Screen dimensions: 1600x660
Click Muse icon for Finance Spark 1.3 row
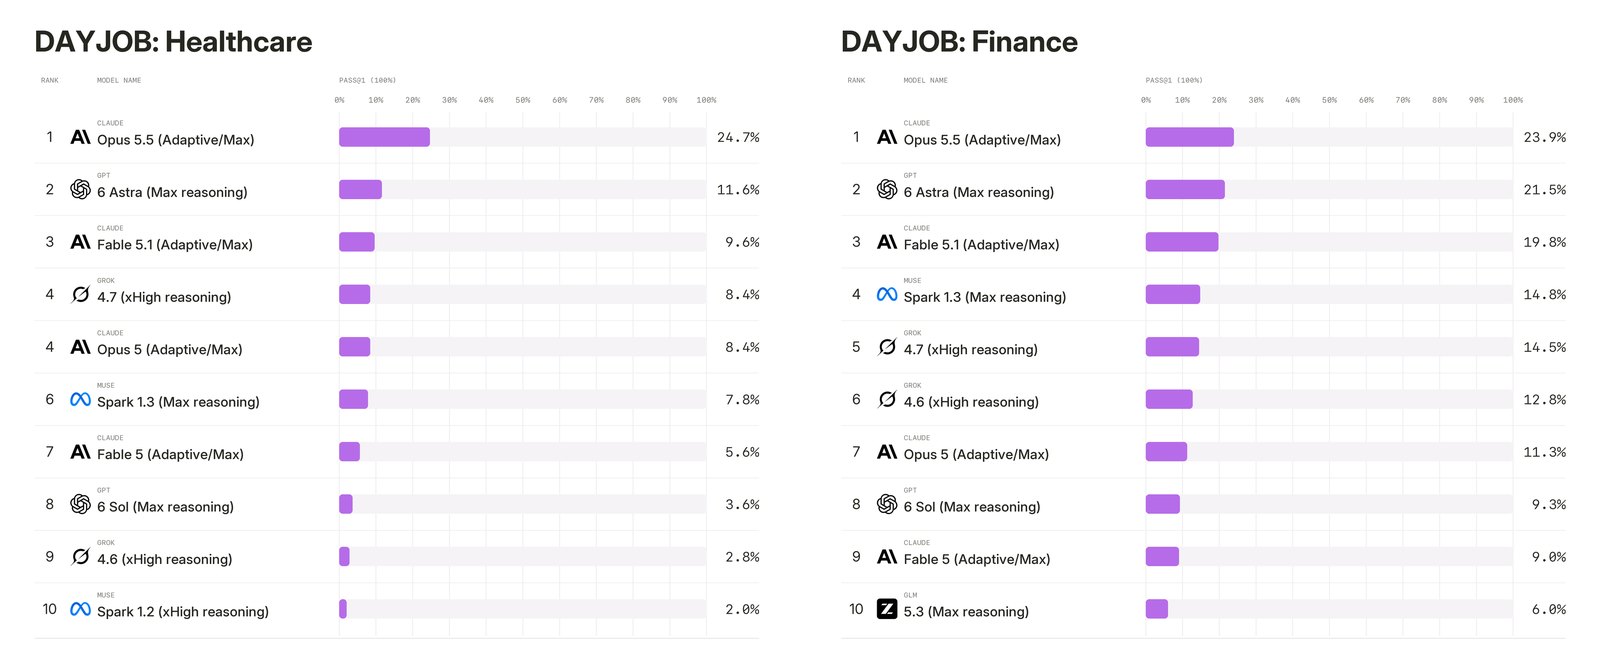point(887,294)
